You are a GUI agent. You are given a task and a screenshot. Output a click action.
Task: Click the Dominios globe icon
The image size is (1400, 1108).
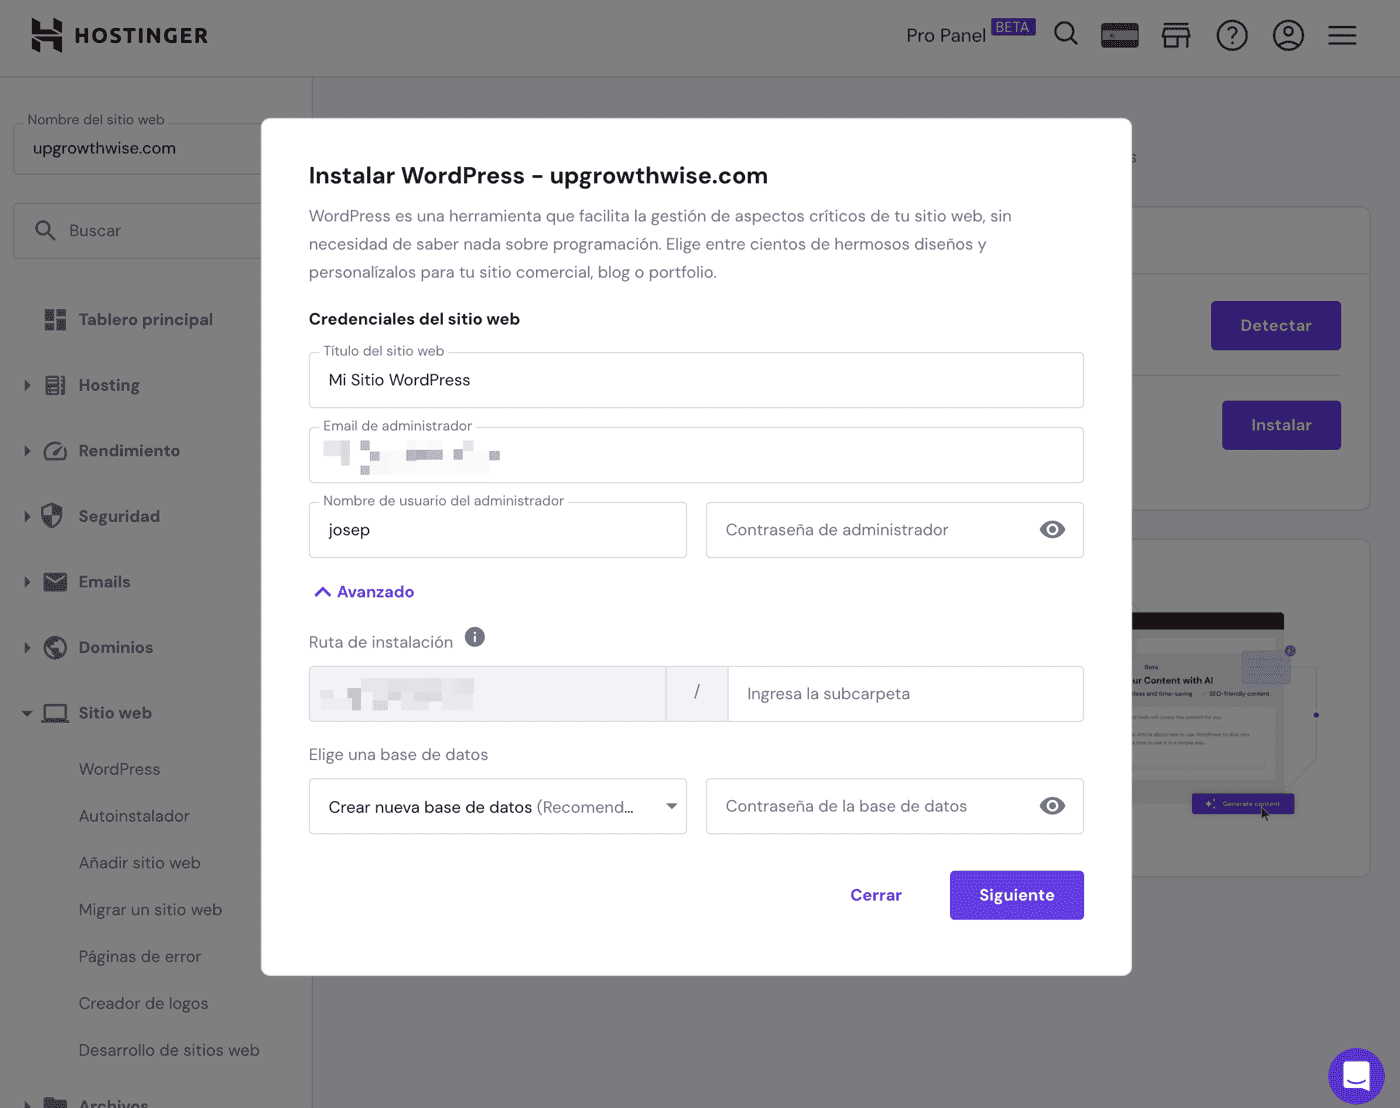tap(55, 647)
